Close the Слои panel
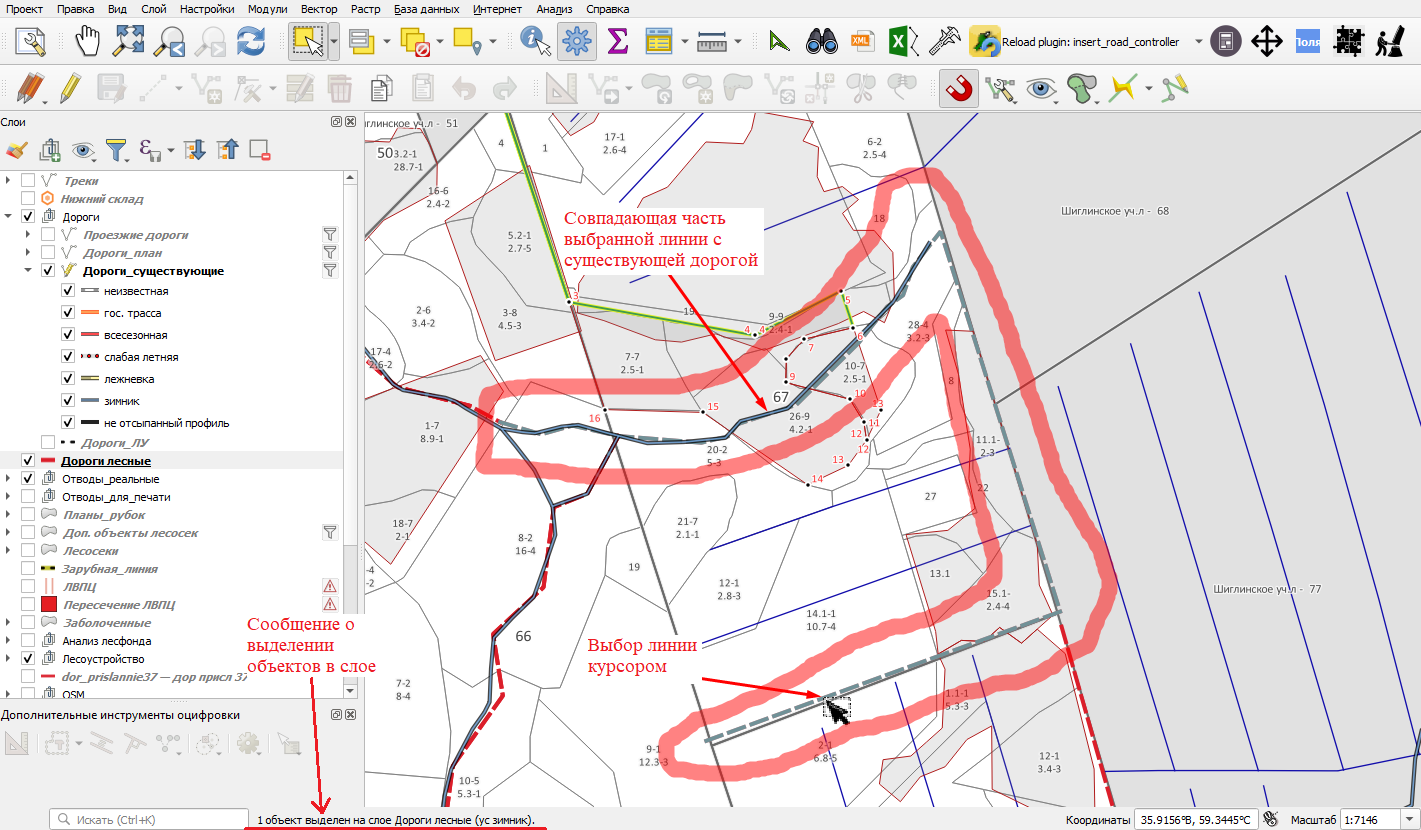This screenshot has width=1421, height=830. (350, 122)
